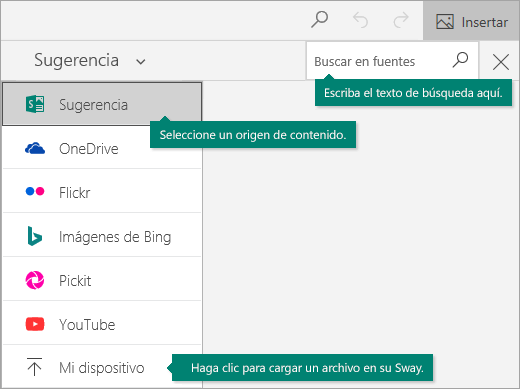Click the Sway Sugerencia icon
Viewport: 520px width, 389px height.
(35, 104)
